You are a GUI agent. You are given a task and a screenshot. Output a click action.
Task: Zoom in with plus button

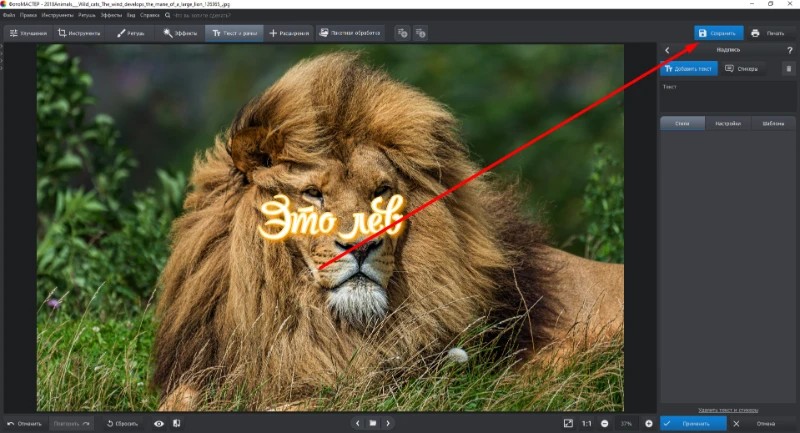(x=648, y=423)
